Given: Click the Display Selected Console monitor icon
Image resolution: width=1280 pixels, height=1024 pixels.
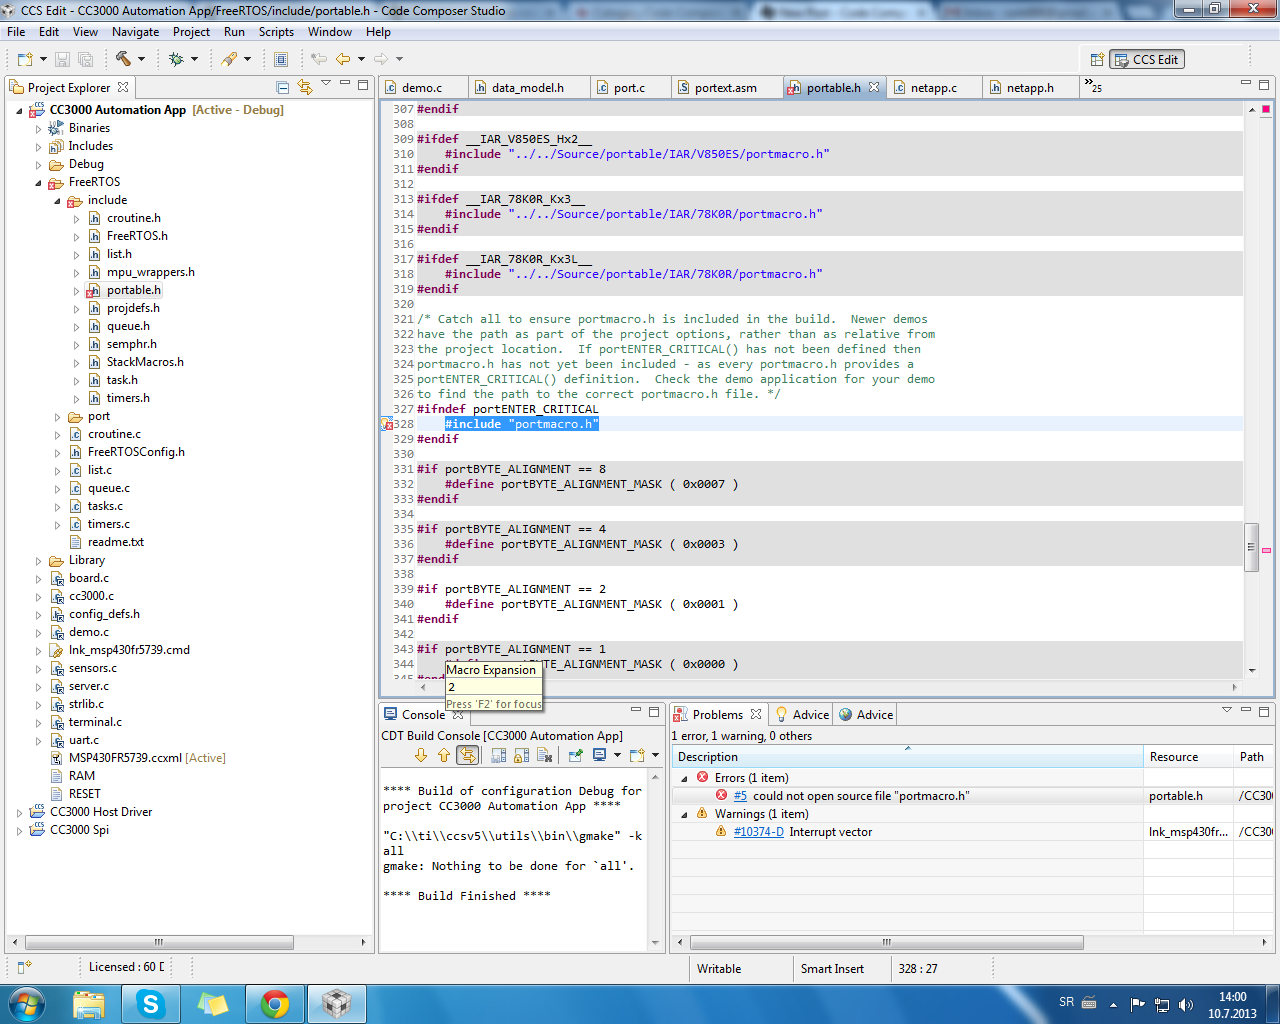Looking at the screenshot, I should (599, 756).
